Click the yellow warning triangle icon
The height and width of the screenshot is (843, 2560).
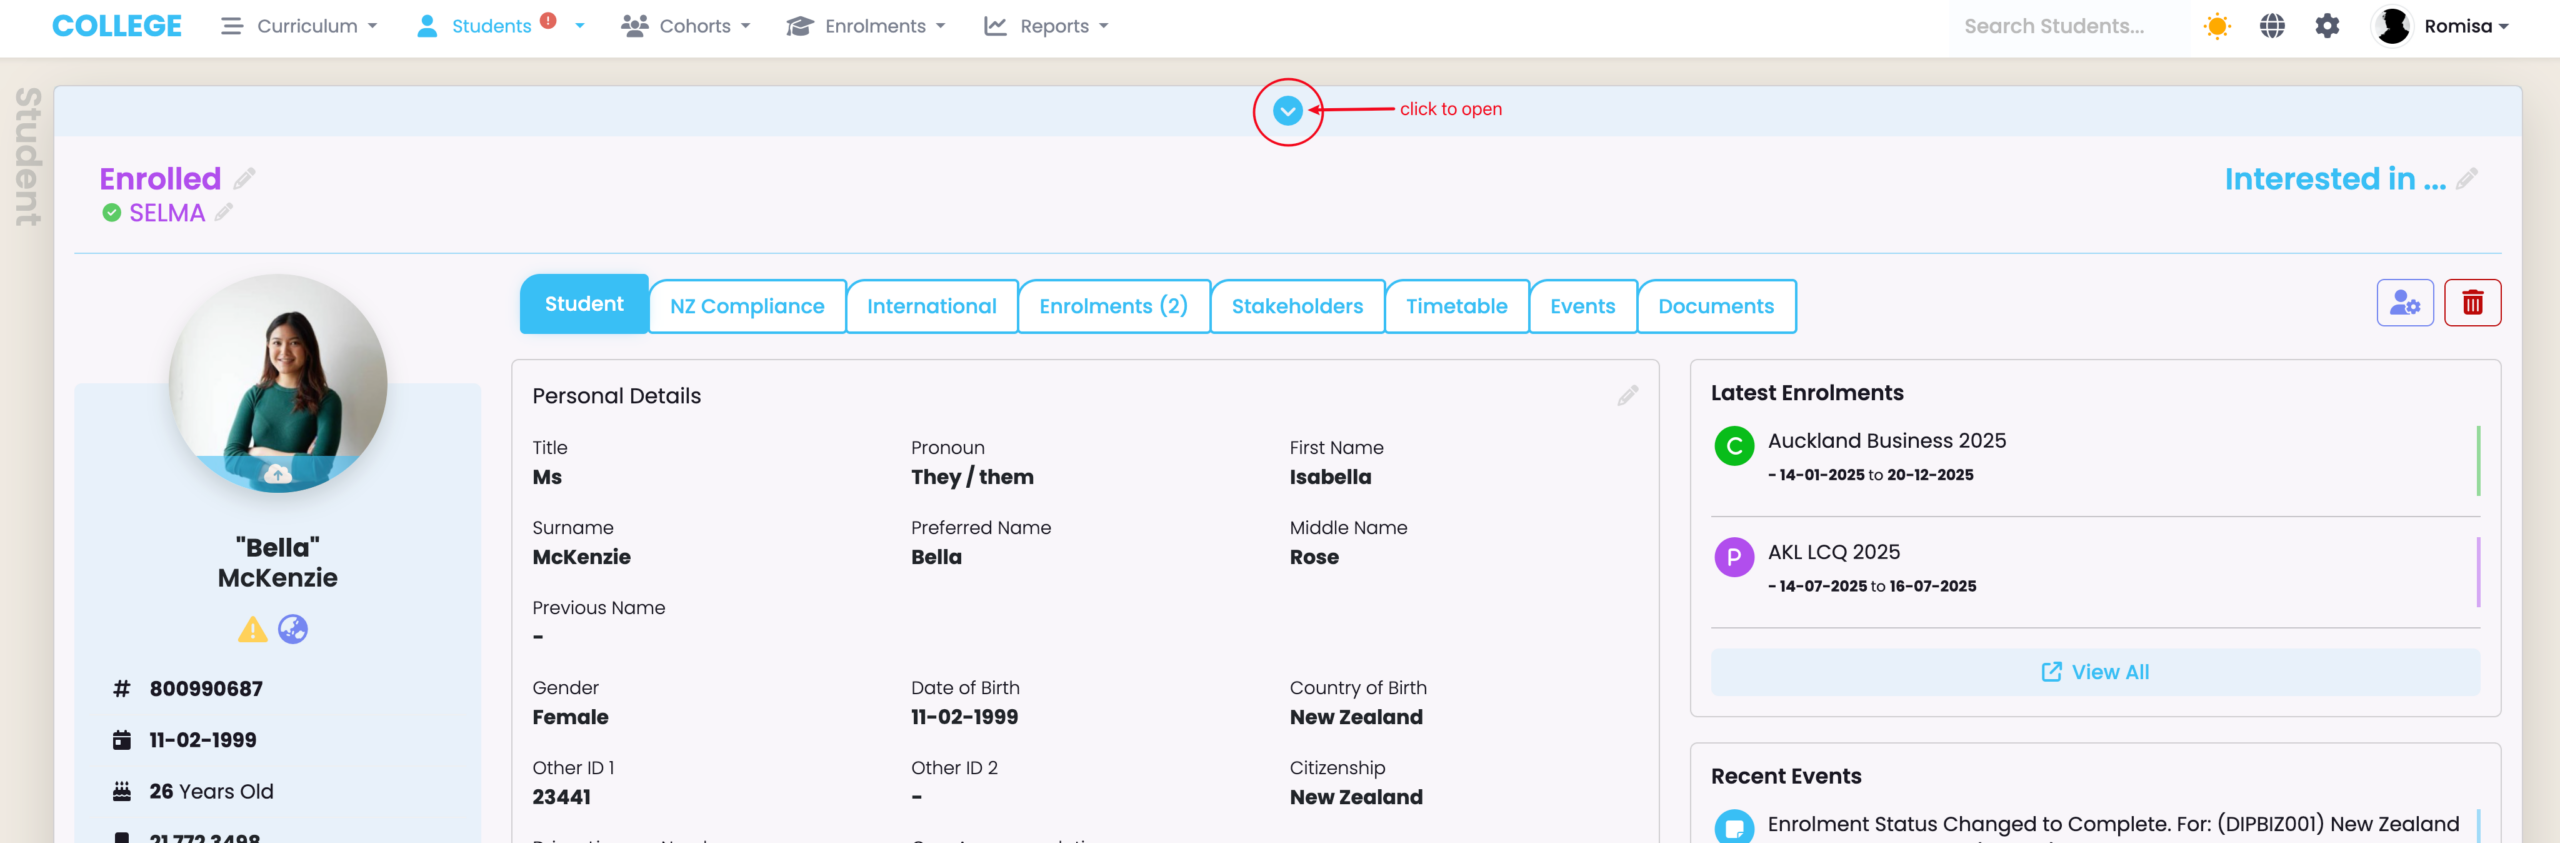[252, 629]
